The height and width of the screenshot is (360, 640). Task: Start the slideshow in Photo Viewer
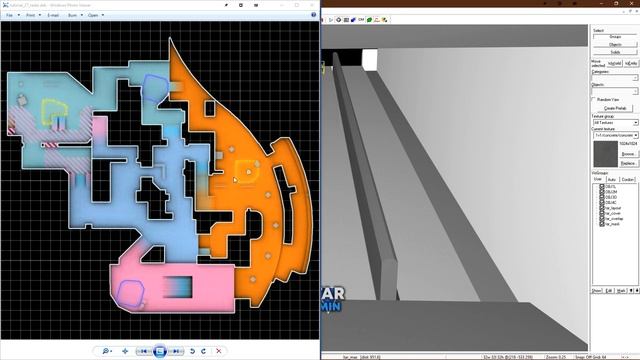[160, 351]
